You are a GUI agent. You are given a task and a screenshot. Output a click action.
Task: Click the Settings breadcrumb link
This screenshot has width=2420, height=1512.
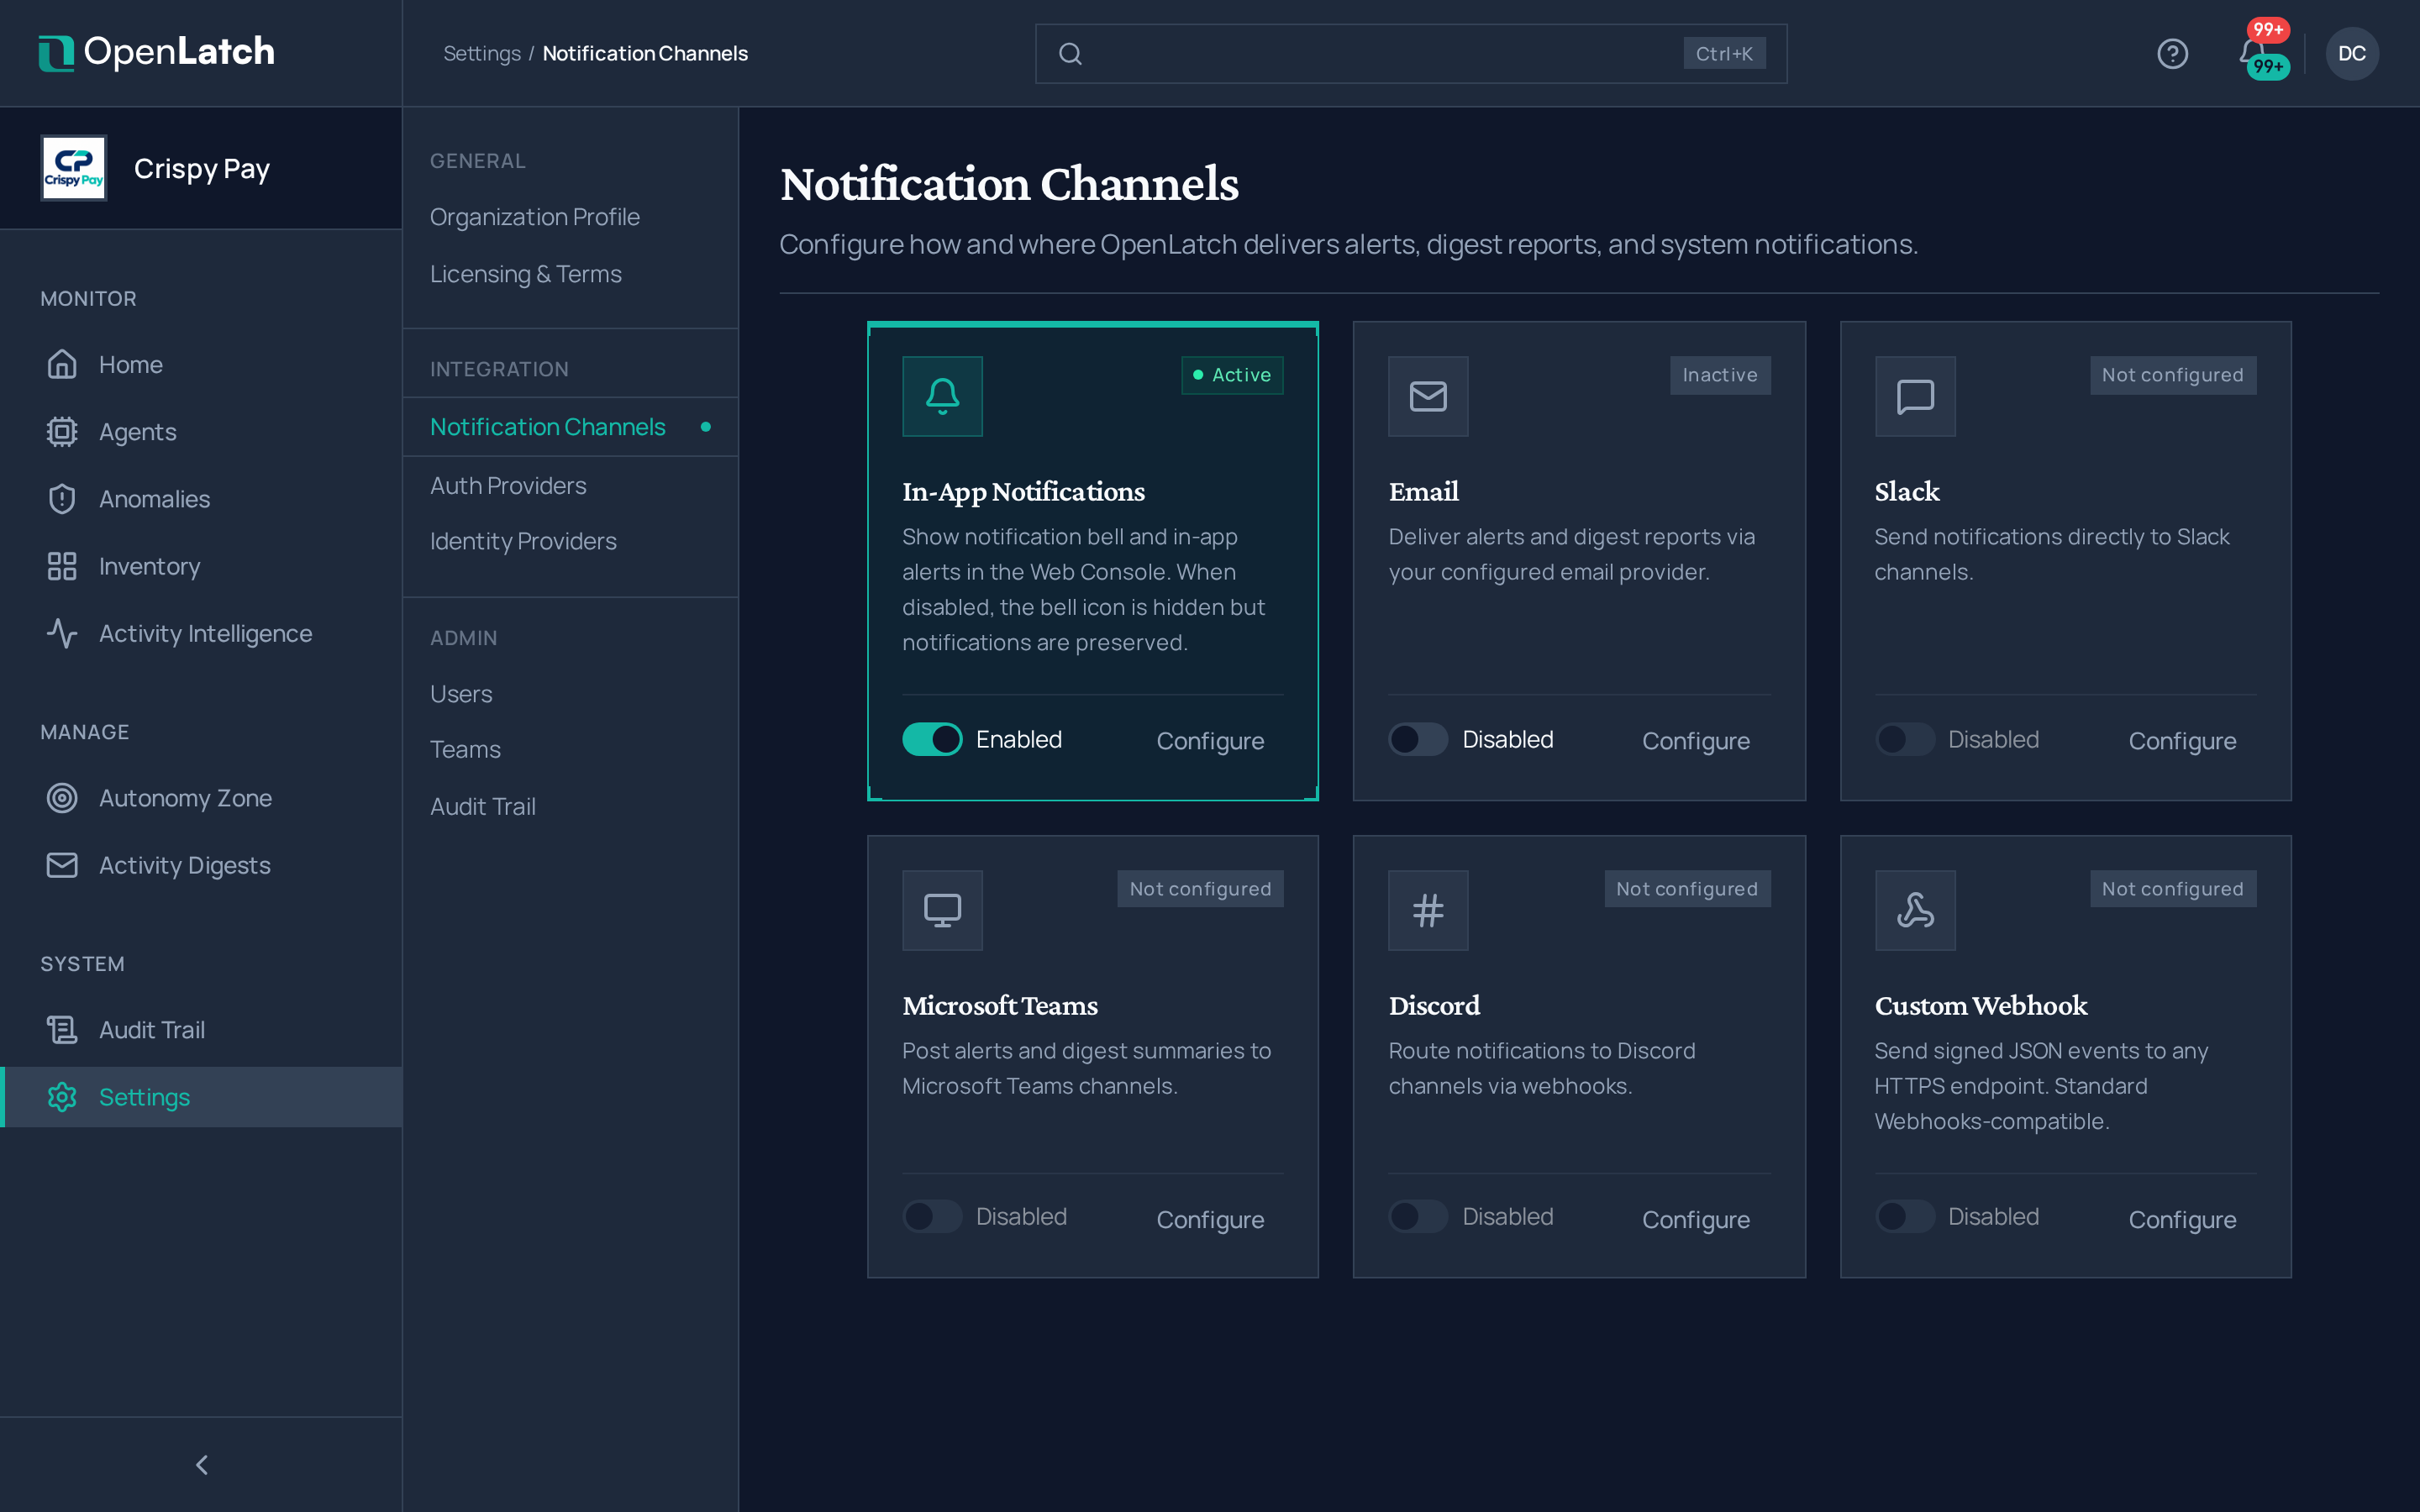pos(482,54)
